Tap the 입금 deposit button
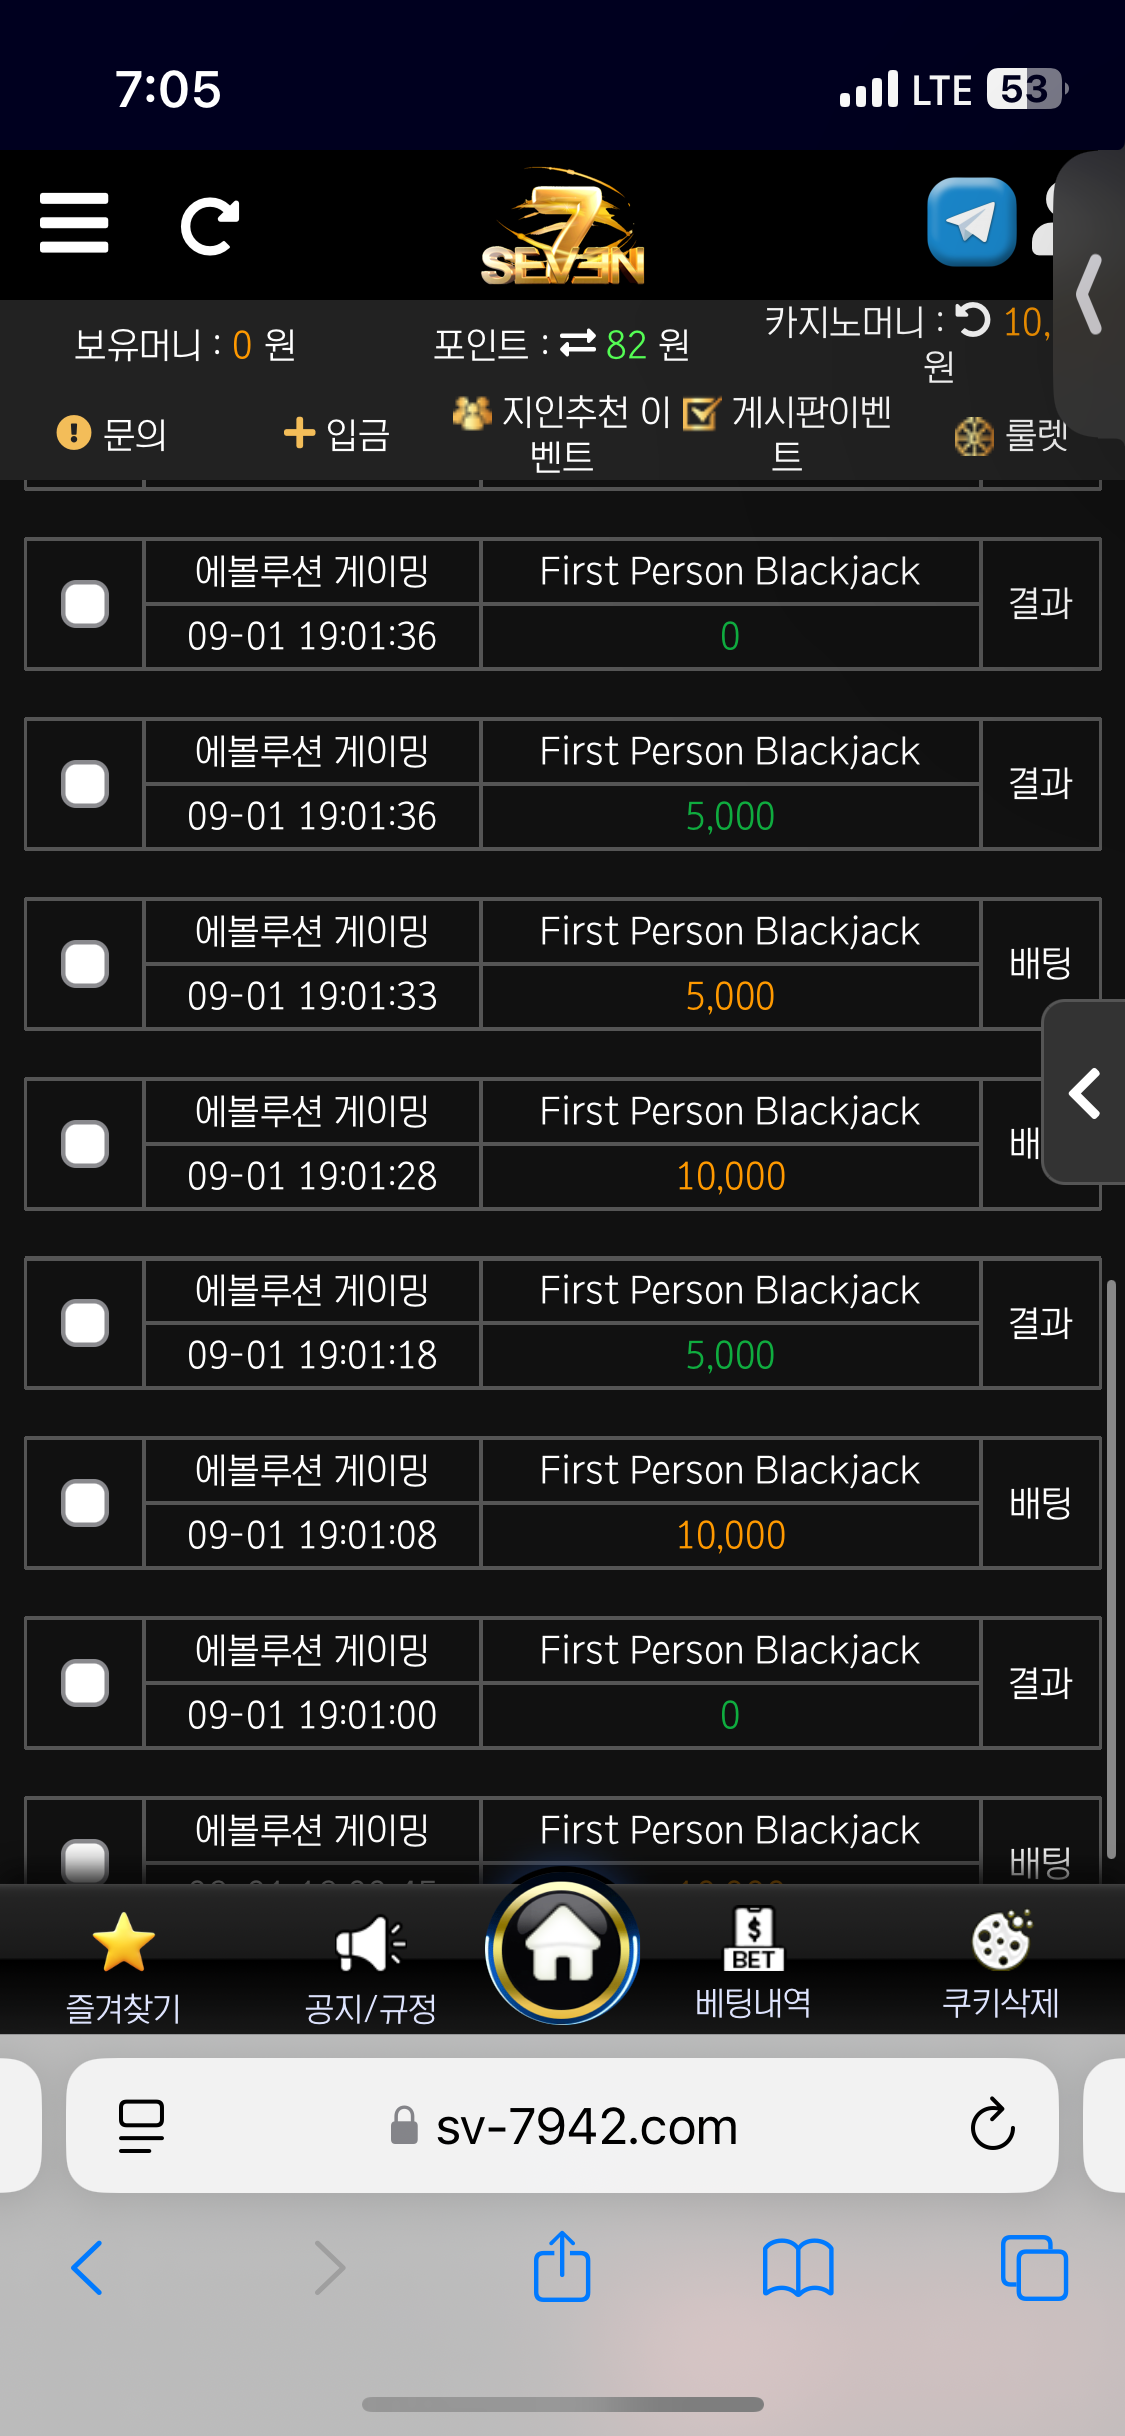 [x=337, y=434]
